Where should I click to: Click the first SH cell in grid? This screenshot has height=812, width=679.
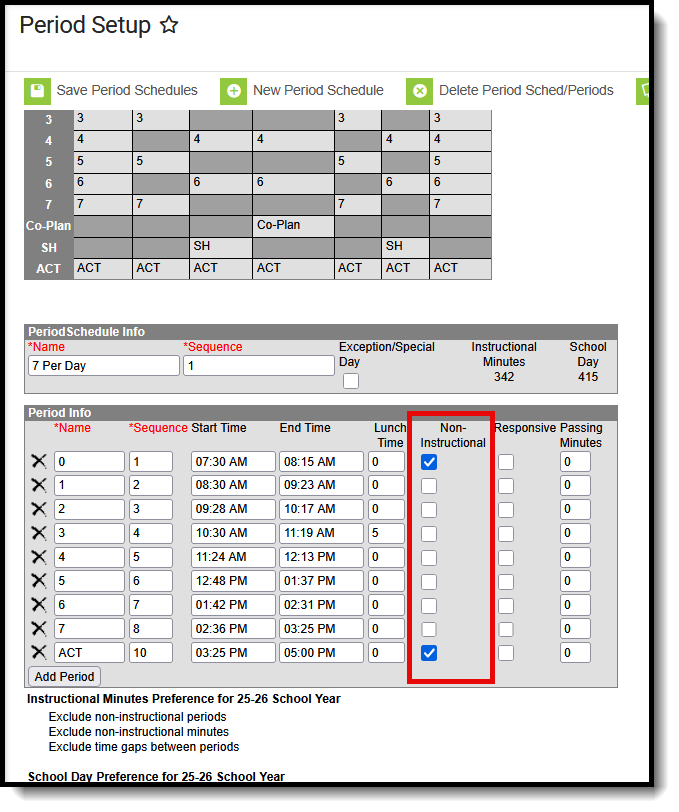[221, 248]
